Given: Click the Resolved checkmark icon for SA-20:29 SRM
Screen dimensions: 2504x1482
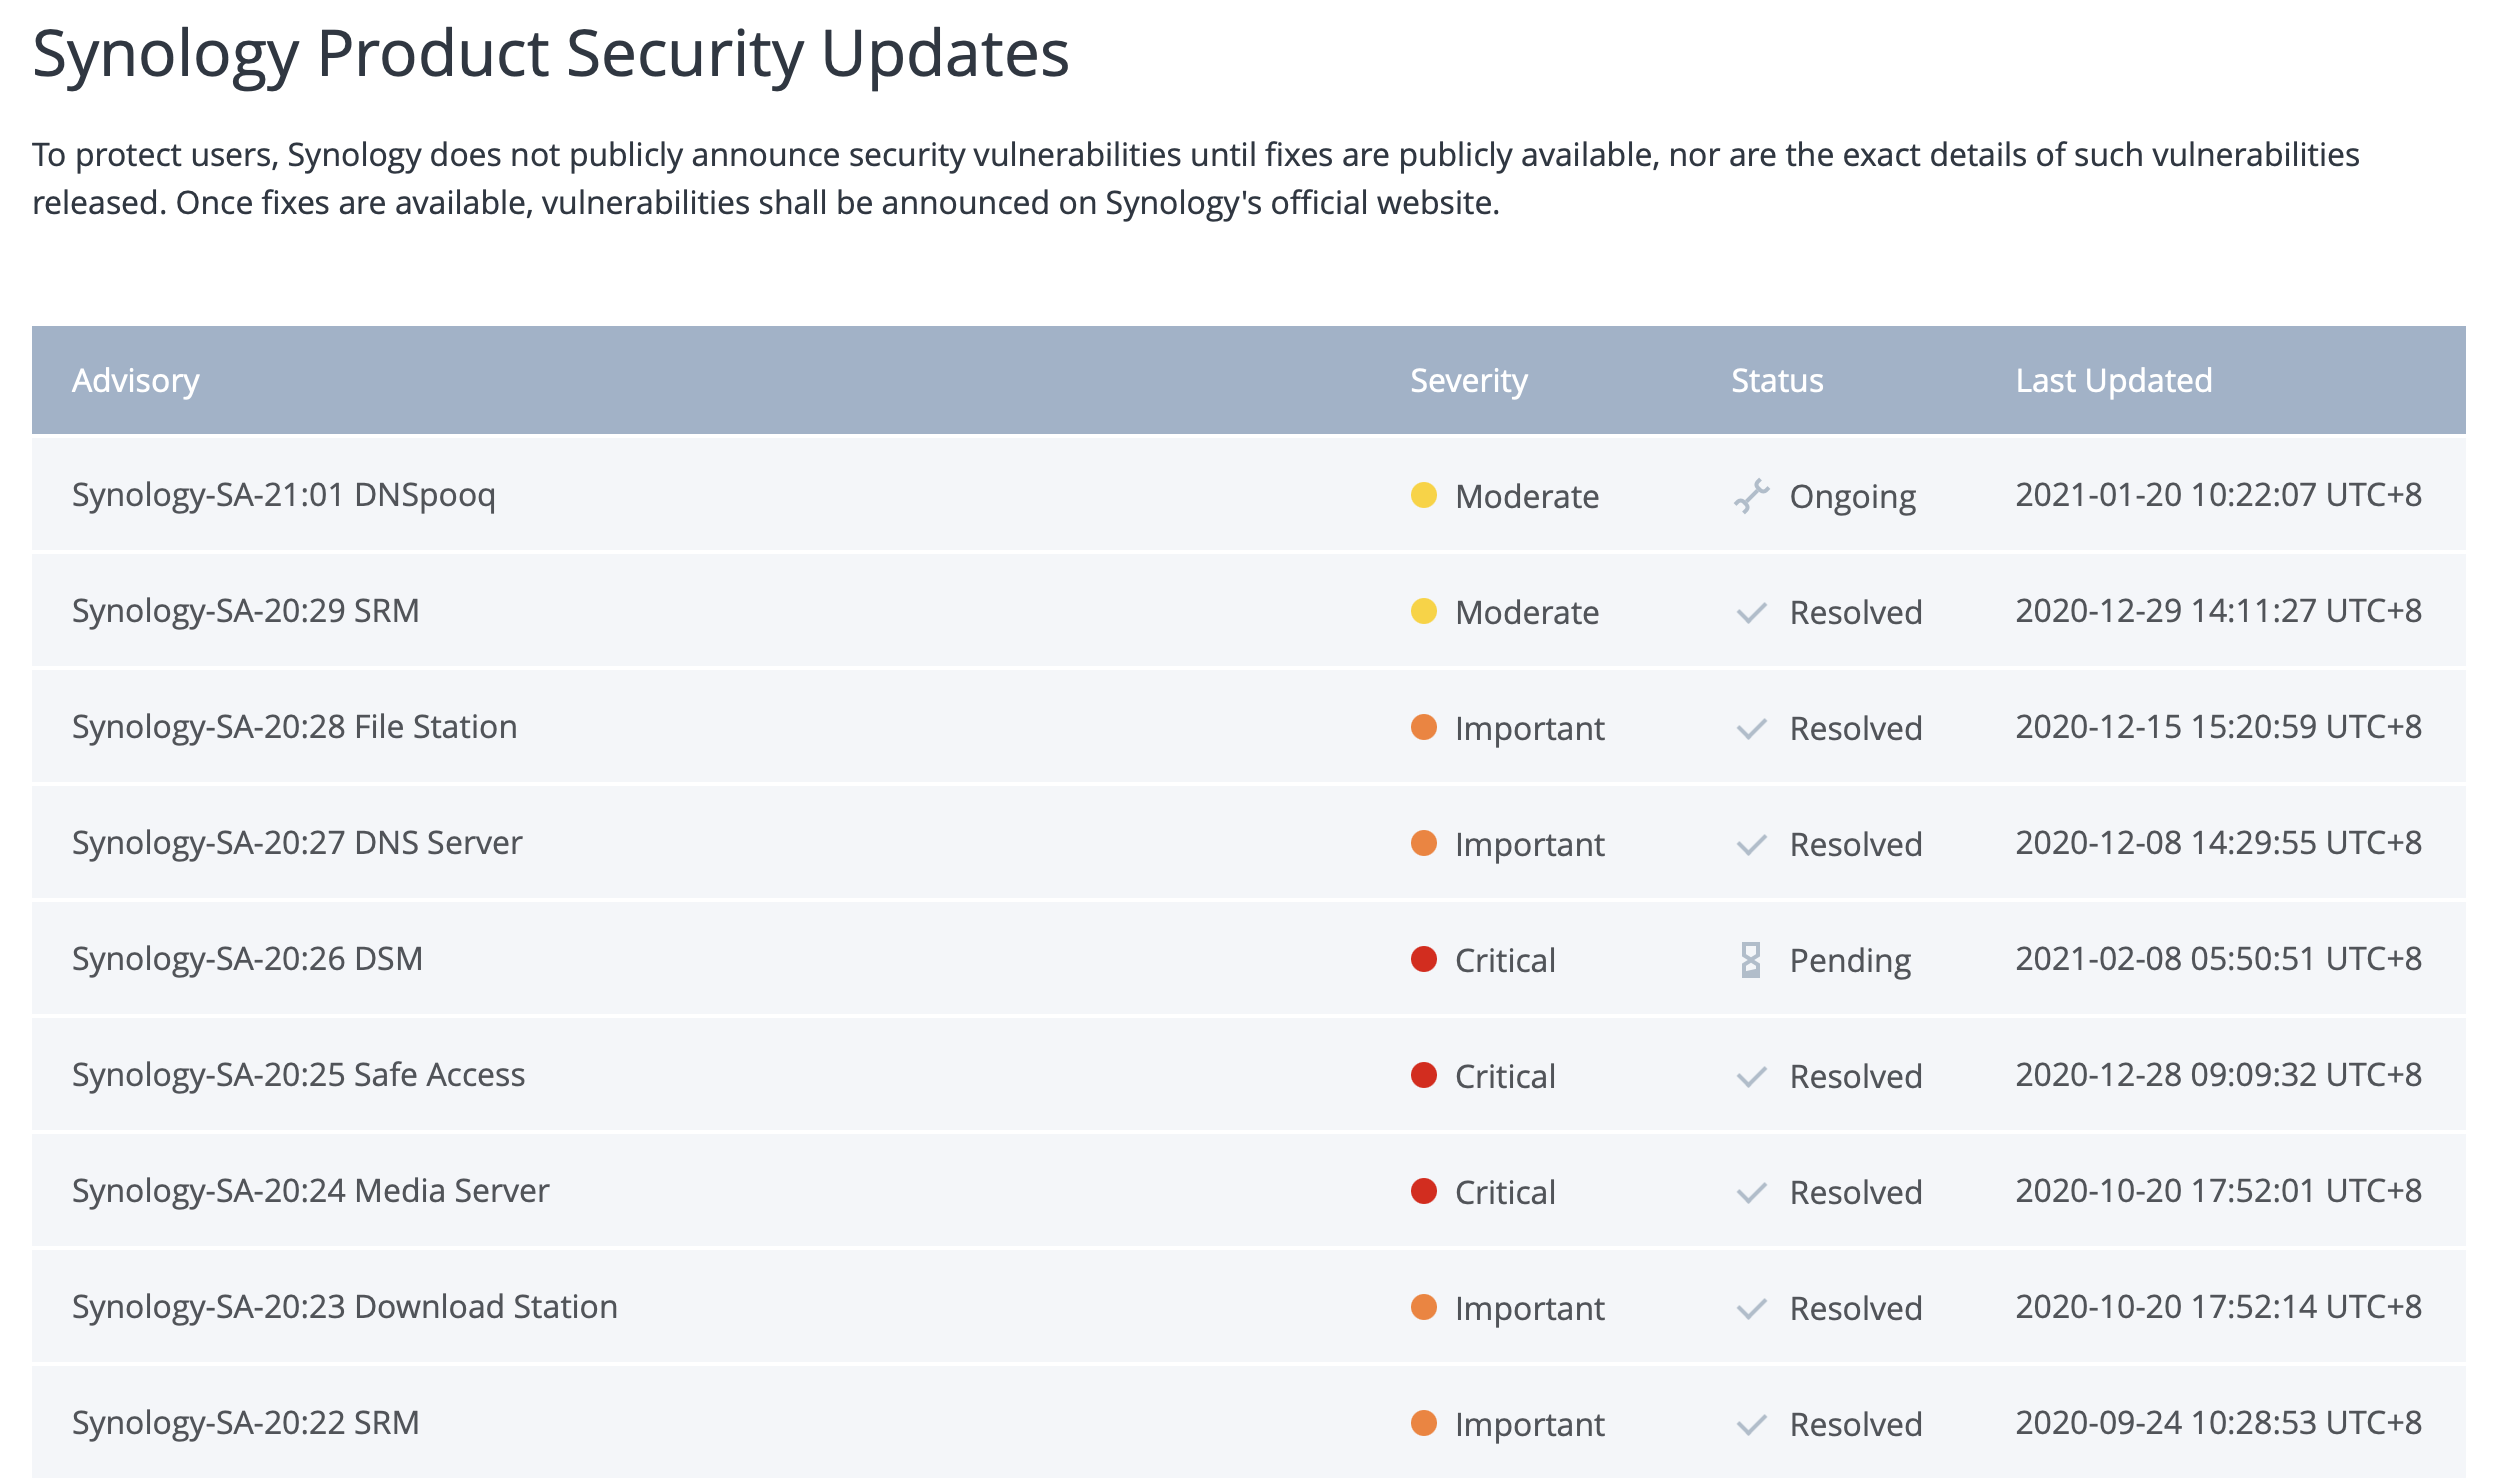Looking at the screenshot, I should click(x=1751, y=613).
